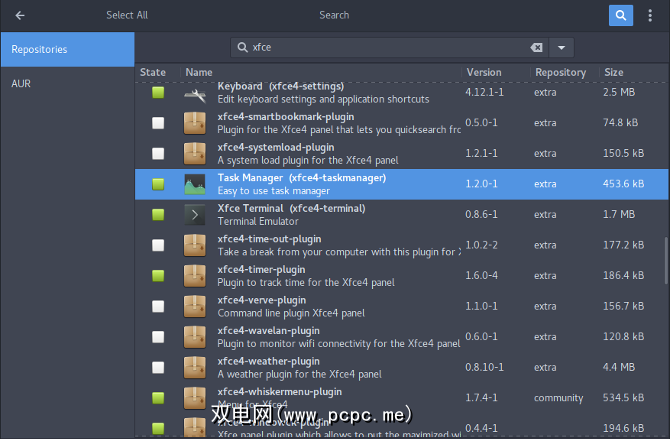The image size is (670, 439).
Task: Choose the Select All button
Action: 127,15
